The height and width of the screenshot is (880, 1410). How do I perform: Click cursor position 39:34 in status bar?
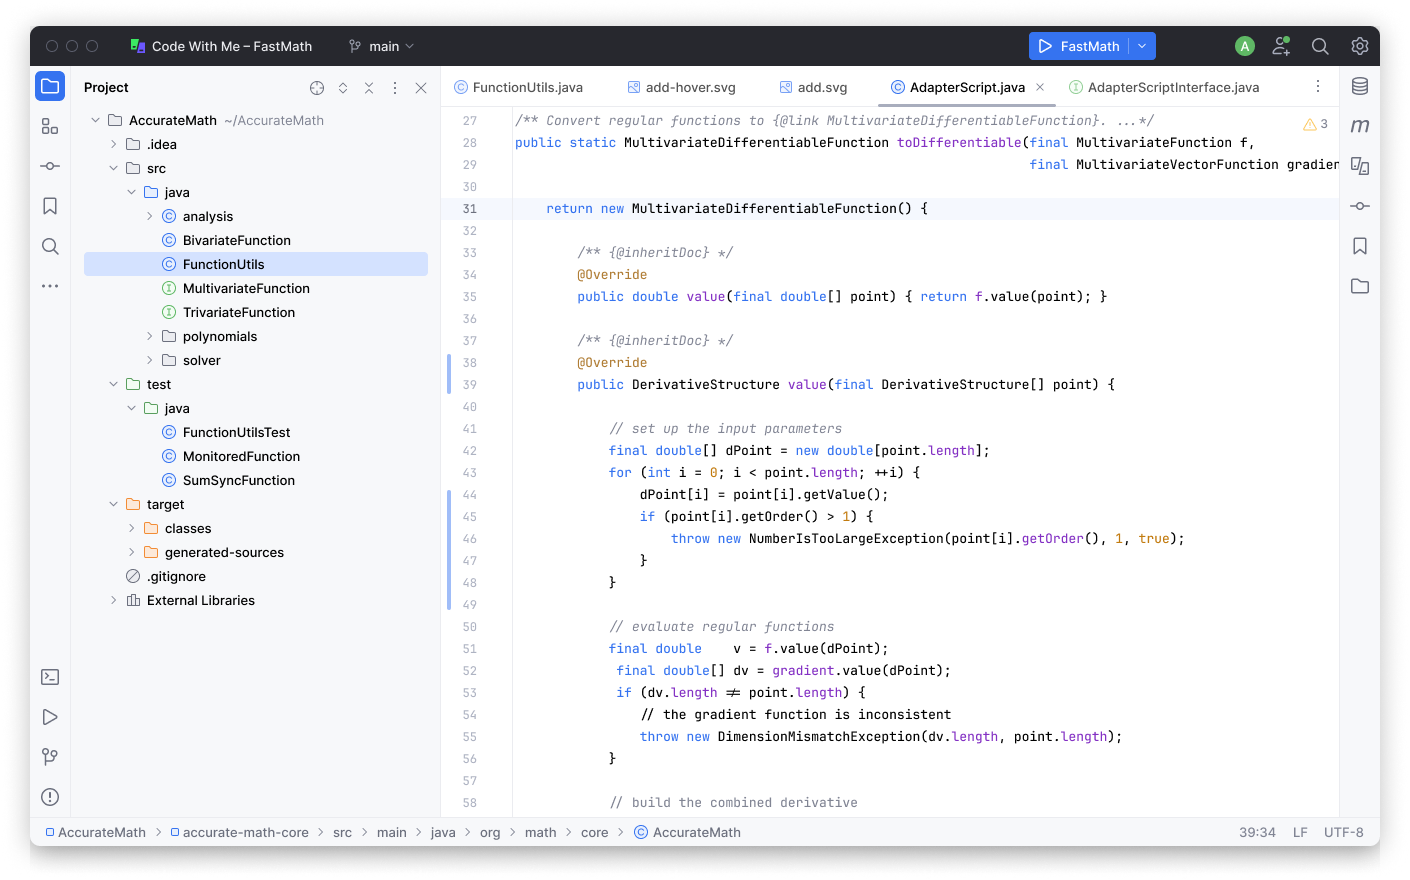point(1257,832)
